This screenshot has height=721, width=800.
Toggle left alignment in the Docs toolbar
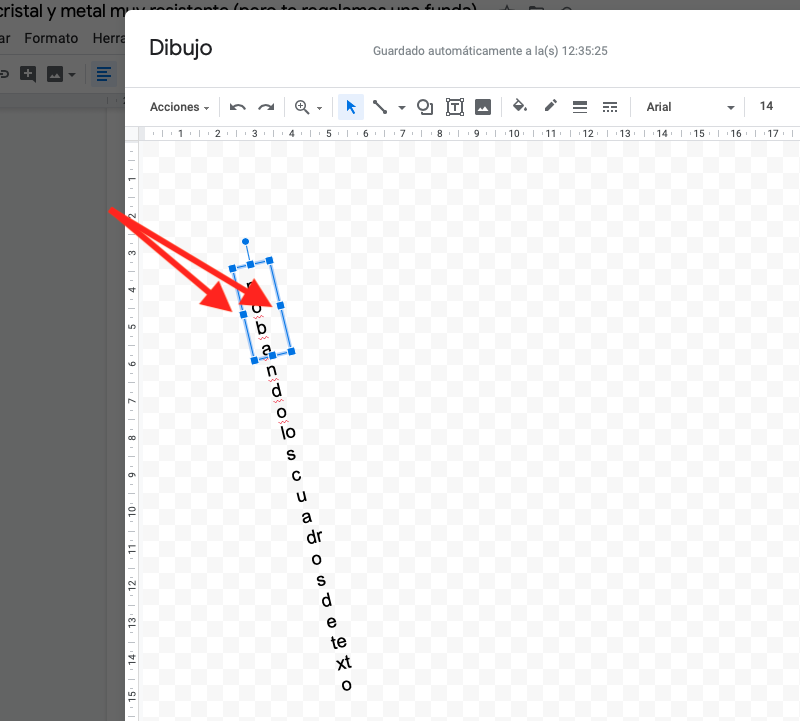(x=103, y=74)
